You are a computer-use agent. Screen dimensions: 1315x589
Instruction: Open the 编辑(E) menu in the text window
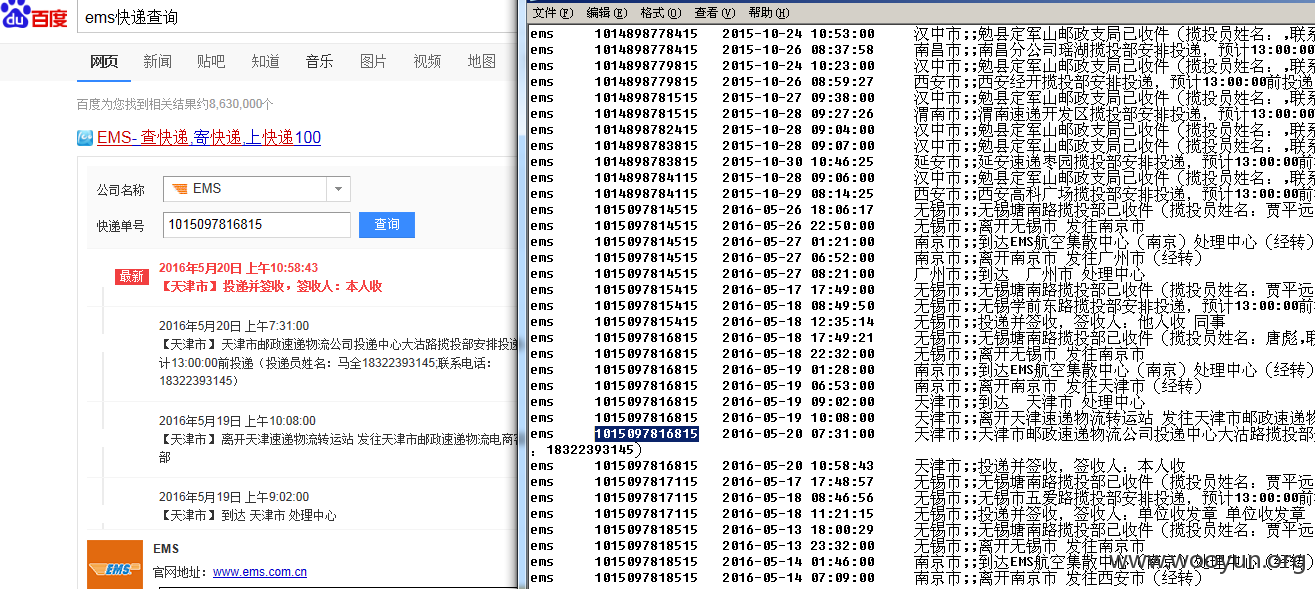coord(606,13)
